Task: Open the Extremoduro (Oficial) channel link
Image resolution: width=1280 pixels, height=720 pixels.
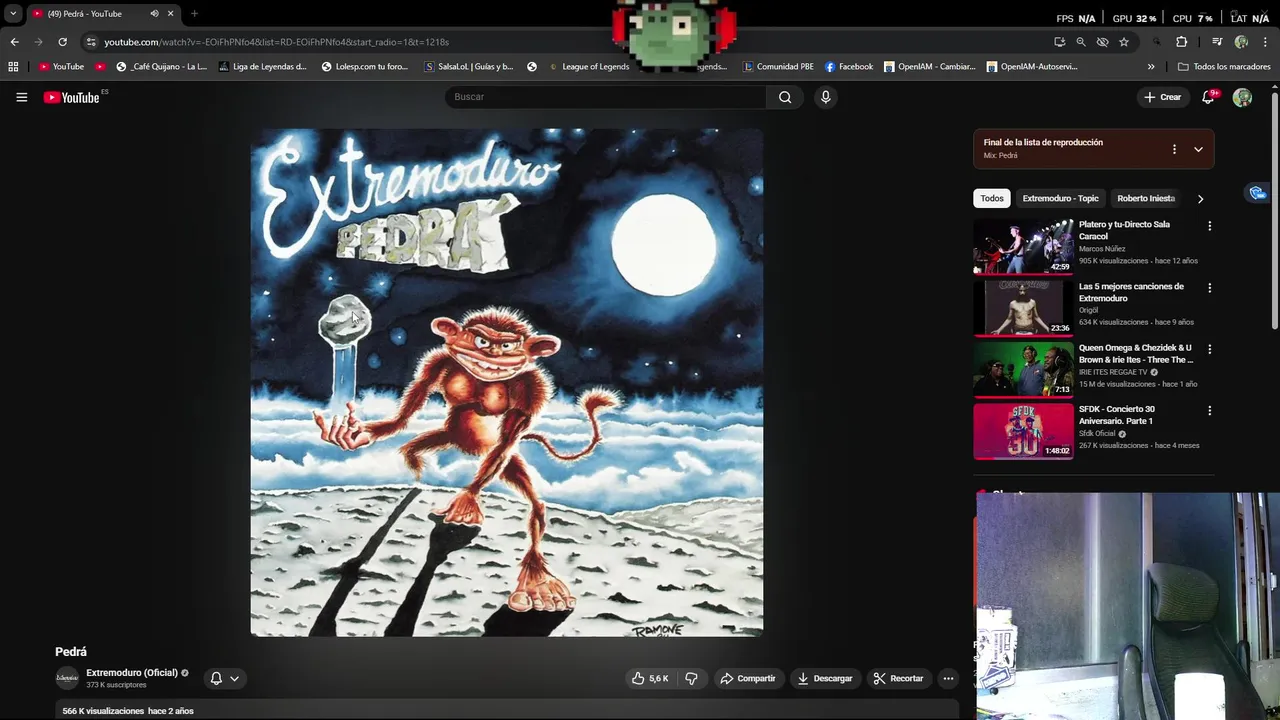Action: tap(132, 673)
